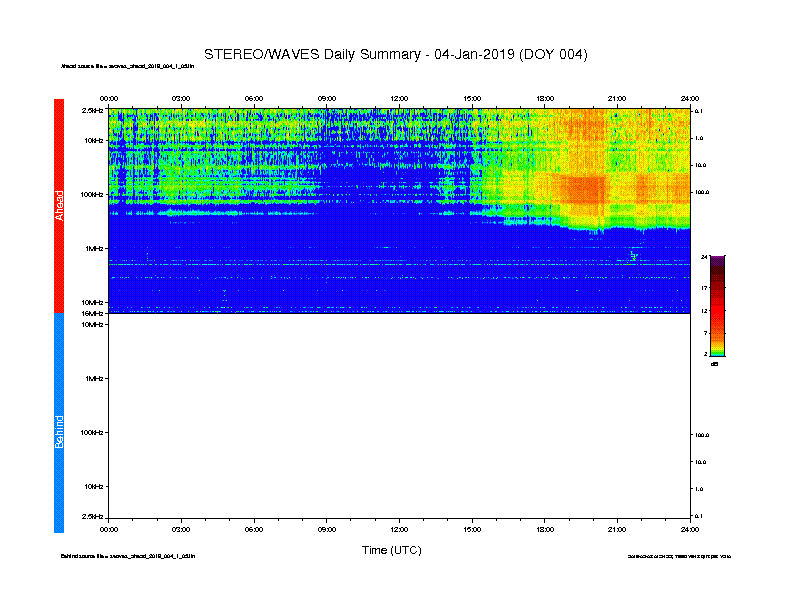Click the 1MHz label in Ahead panel
Image resolution: width=792 pixels, height=612 pixels.
coord(95,248)
